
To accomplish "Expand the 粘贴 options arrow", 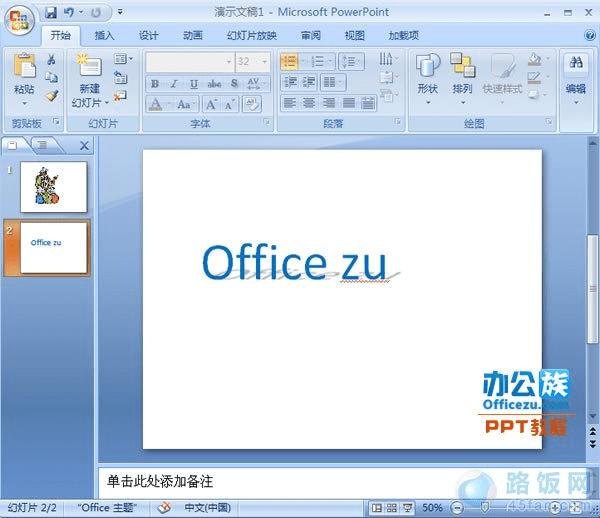I will (x=24, y=103).
